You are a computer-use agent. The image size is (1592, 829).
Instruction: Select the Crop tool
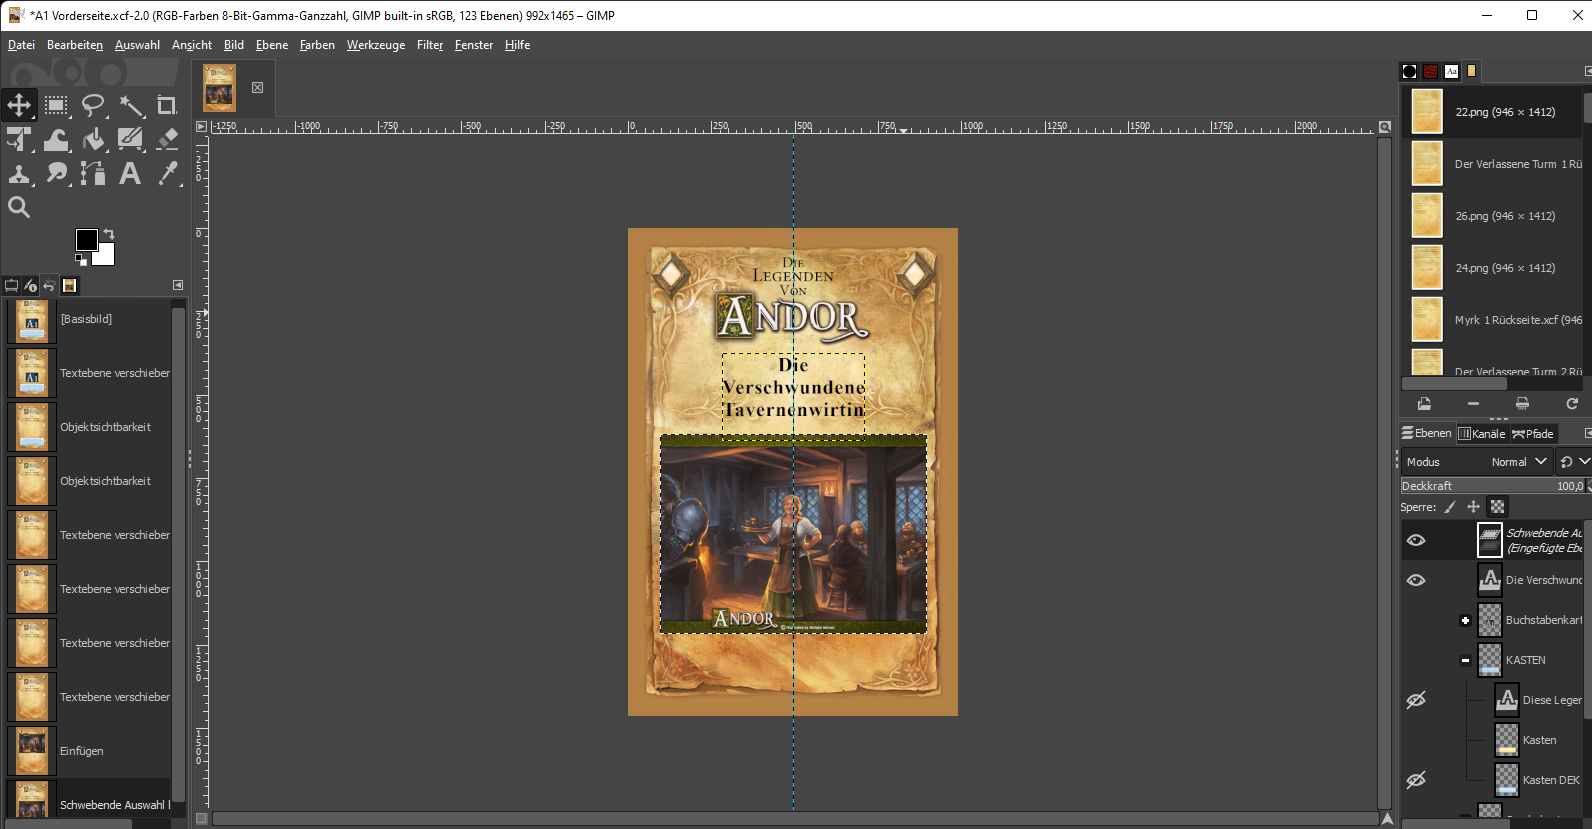tap(167, 105)
